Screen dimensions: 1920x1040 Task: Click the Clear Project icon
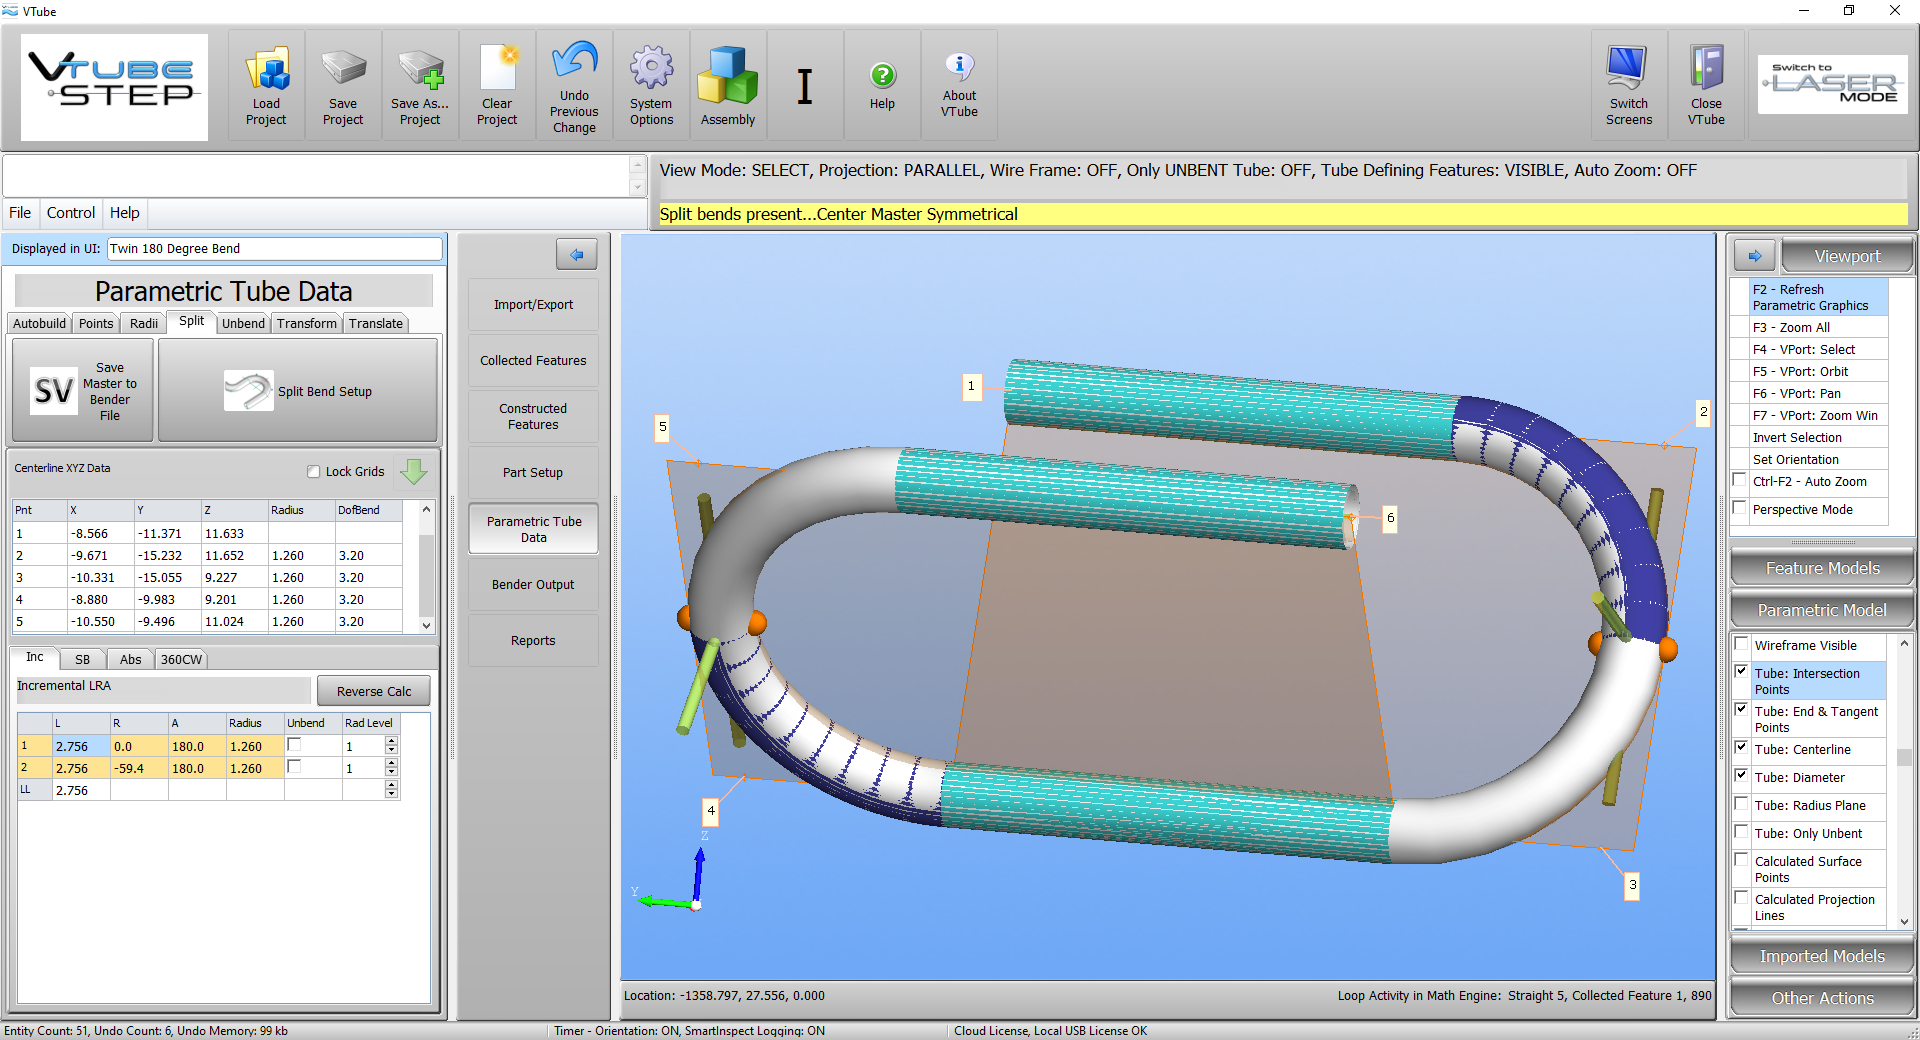(x=497, y=70)
